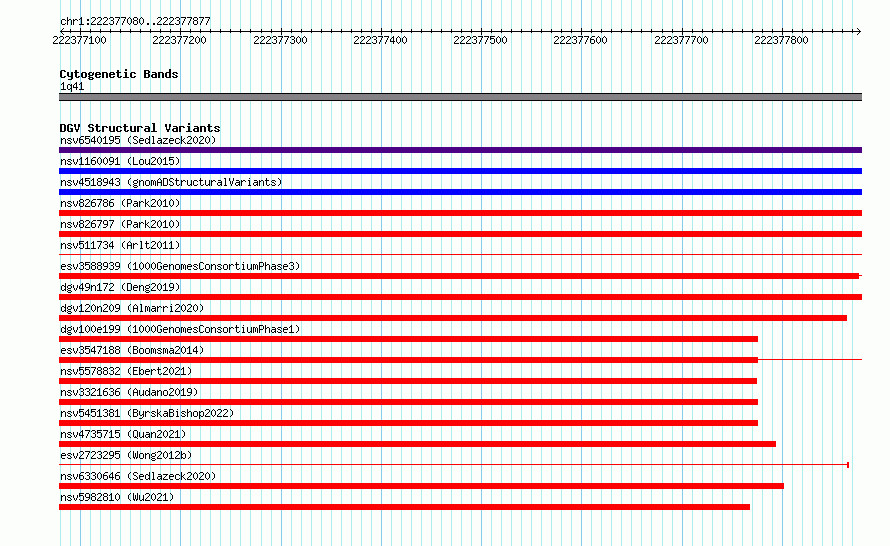Image resolution: width=890 pixels, height=546 pixels.
Task: Open nsv4518943 (gnomADStructuralVariants) label
Action: [x=171, y=182]
